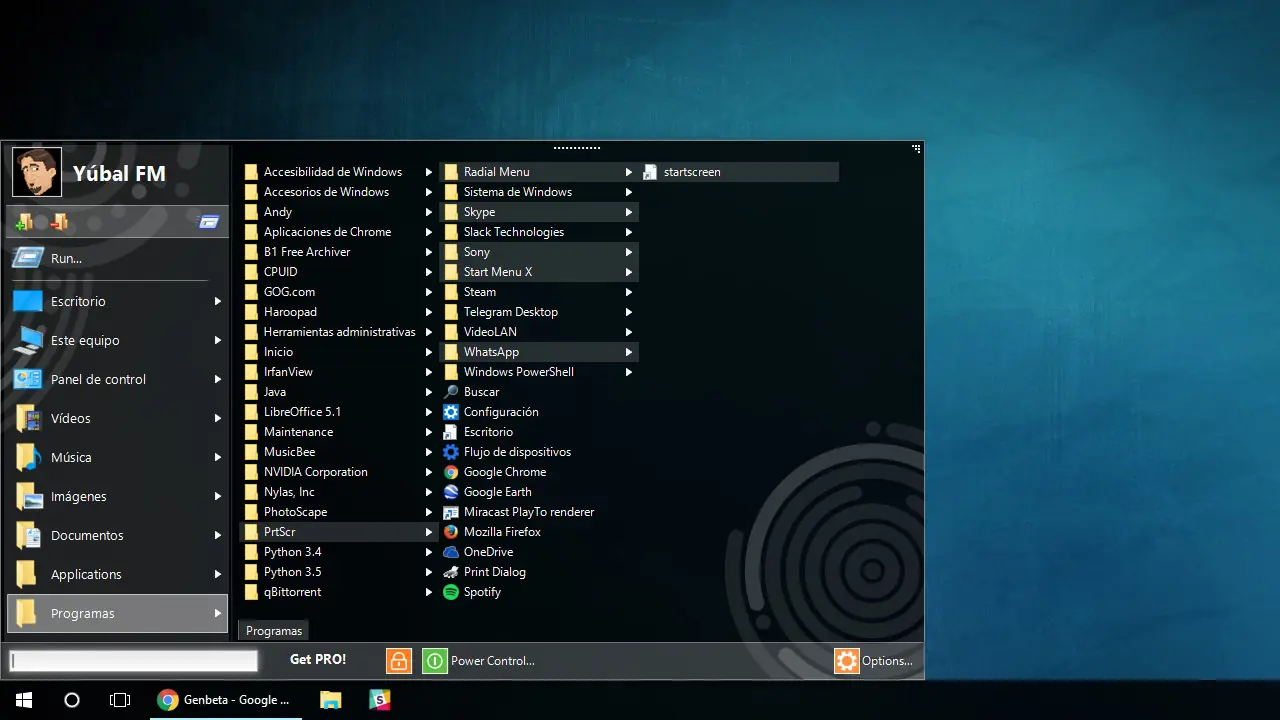This screenshot has height=720, width=1280.
Task: Open the MusicBee folder
Action: 339,452
